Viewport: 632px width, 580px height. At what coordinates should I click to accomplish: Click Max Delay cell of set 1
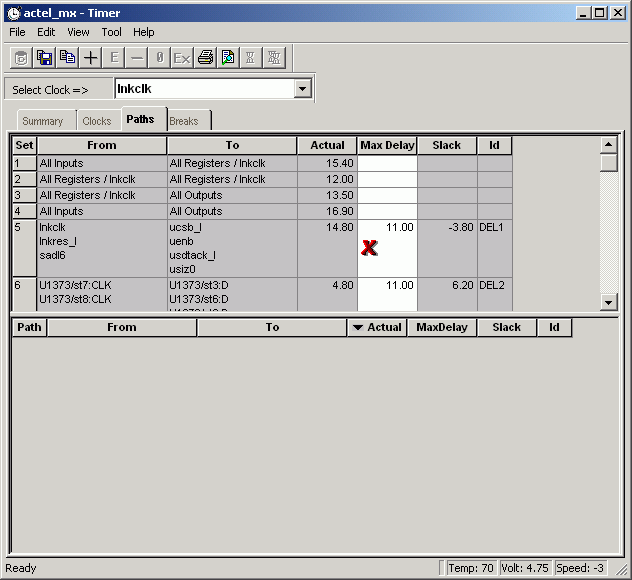pyautogui.click(x=387, y=163)
